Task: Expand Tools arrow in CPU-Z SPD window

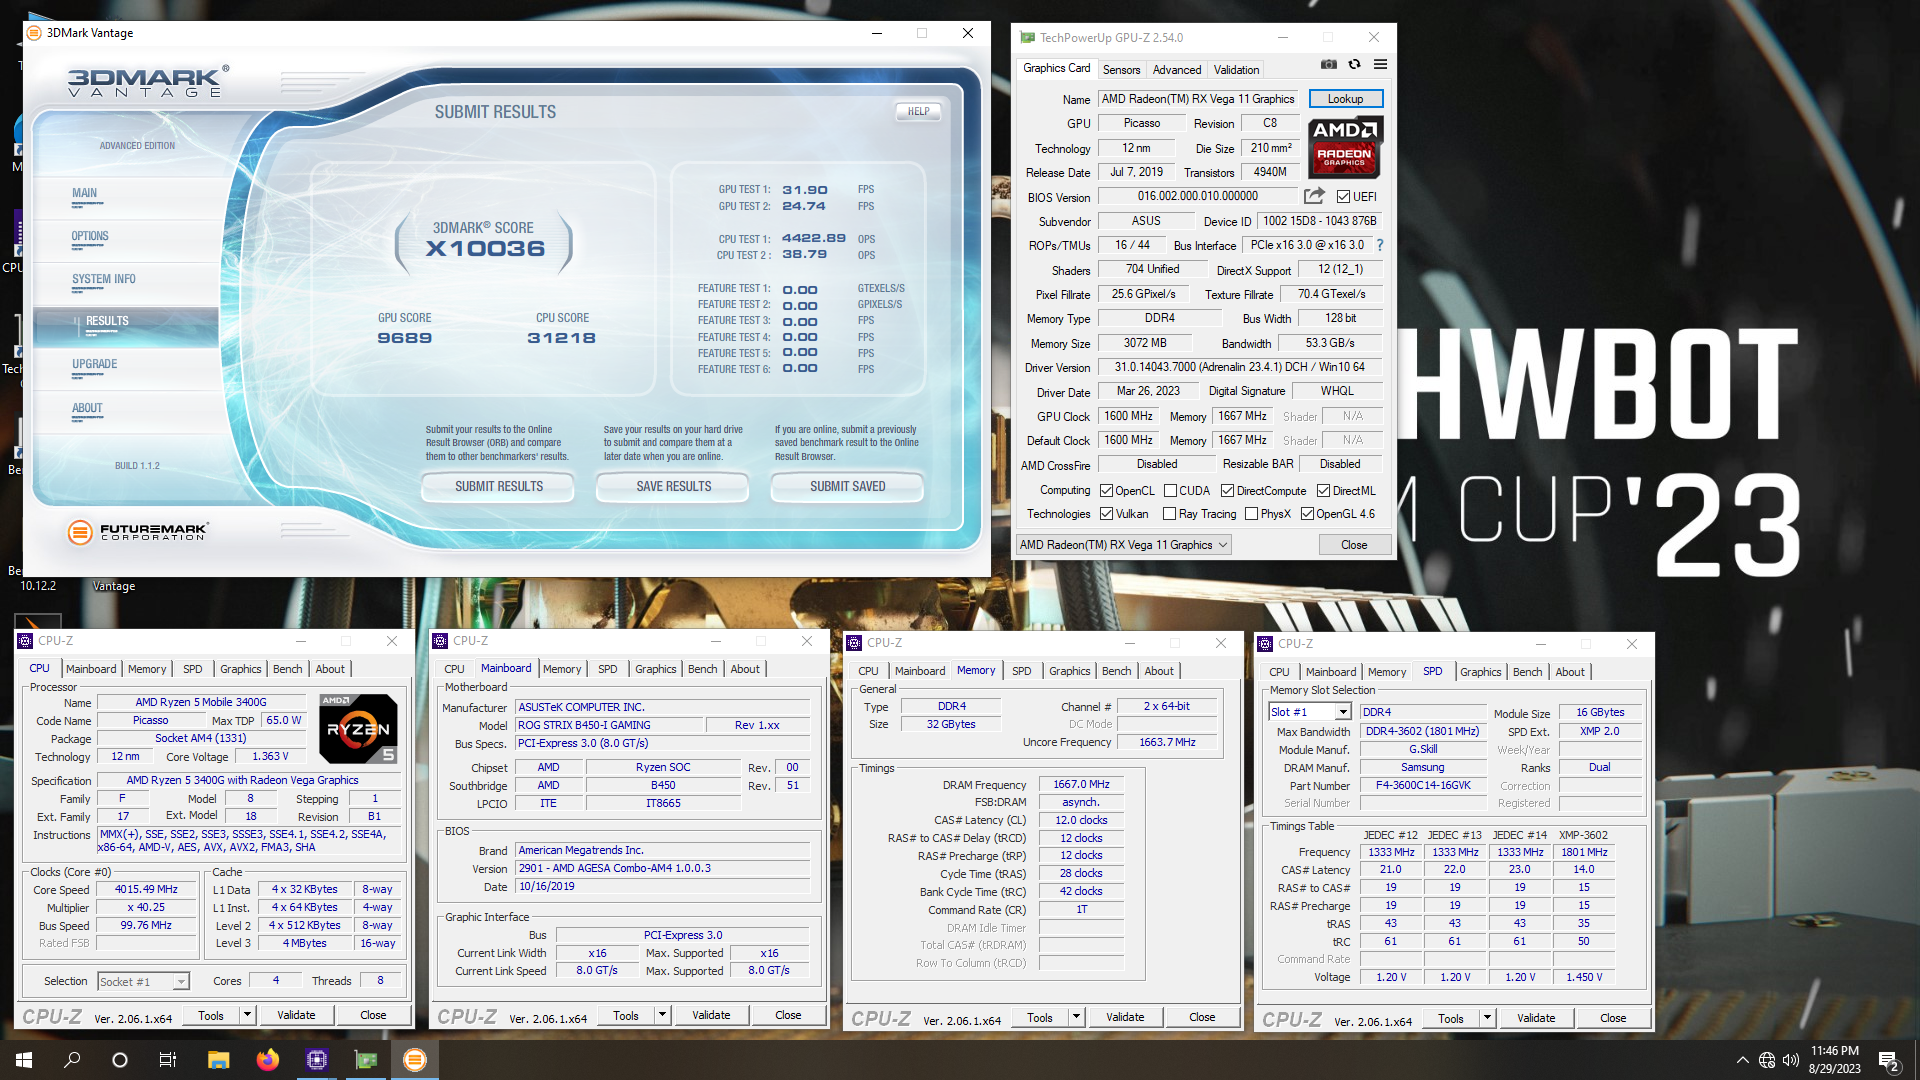Action: [x=1488, y=1018]
